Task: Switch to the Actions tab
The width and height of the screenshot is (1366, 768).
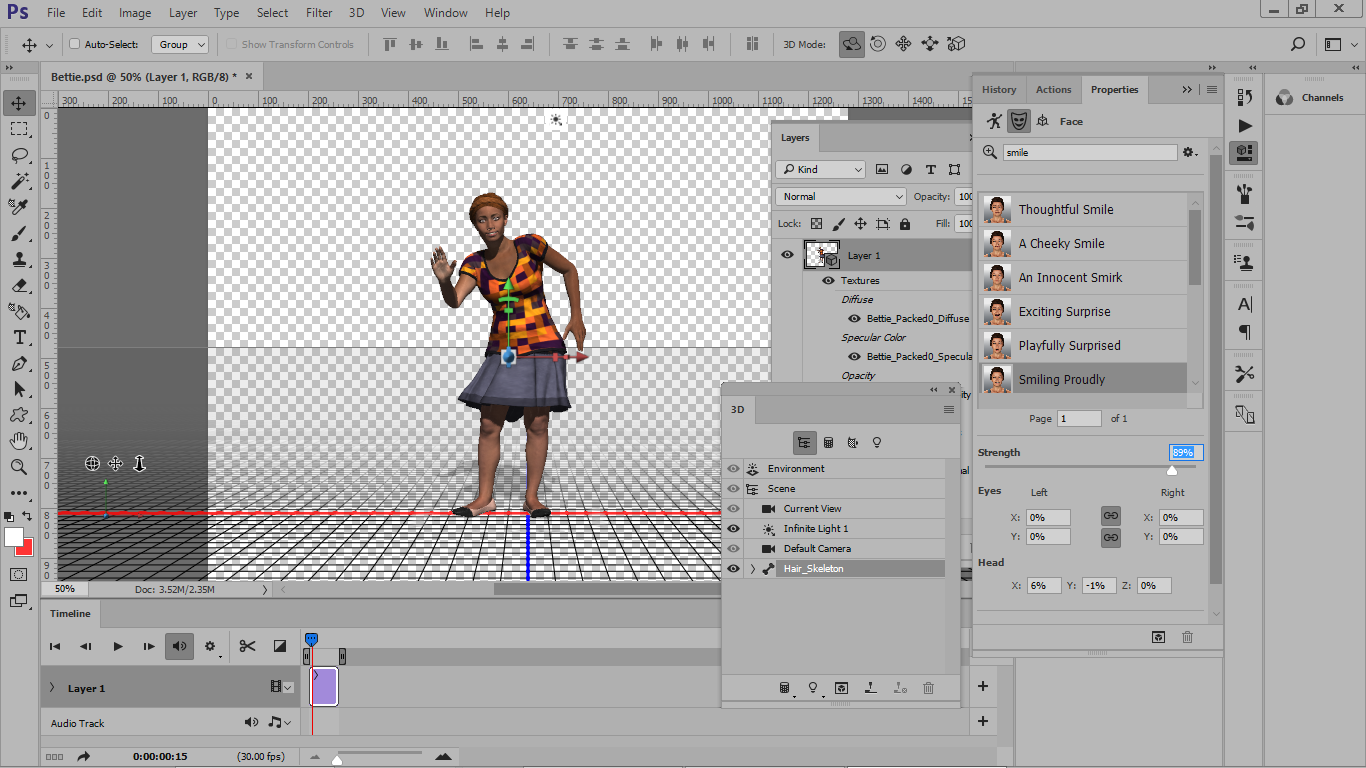Action: pos(1053,89)
